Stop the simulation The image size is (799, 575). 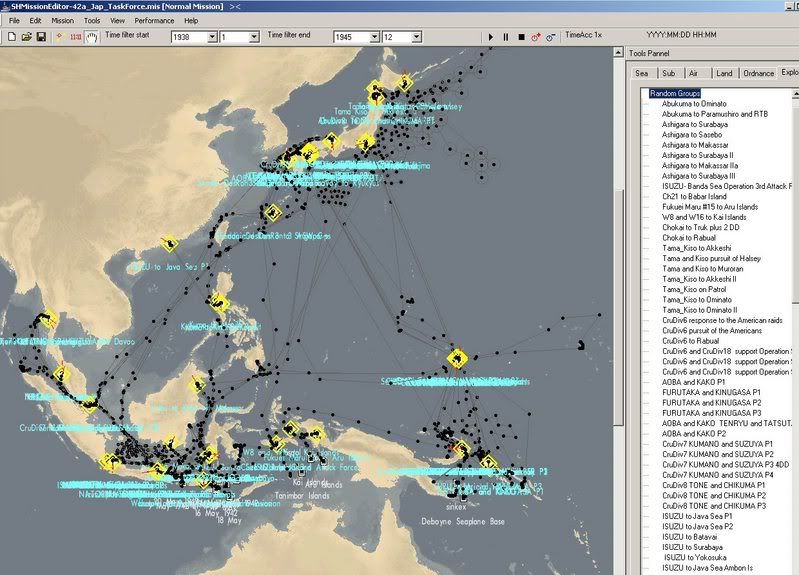pos(521,37)
